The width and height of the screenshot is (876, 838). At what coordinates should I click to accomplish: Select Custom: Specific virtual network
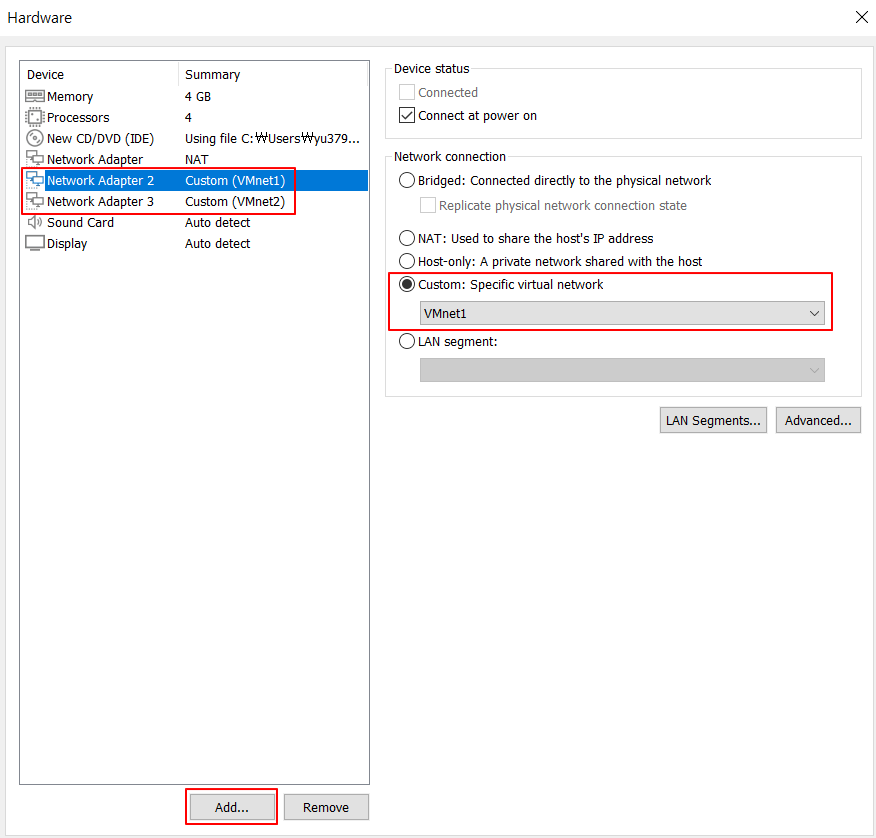click(407, 284)
